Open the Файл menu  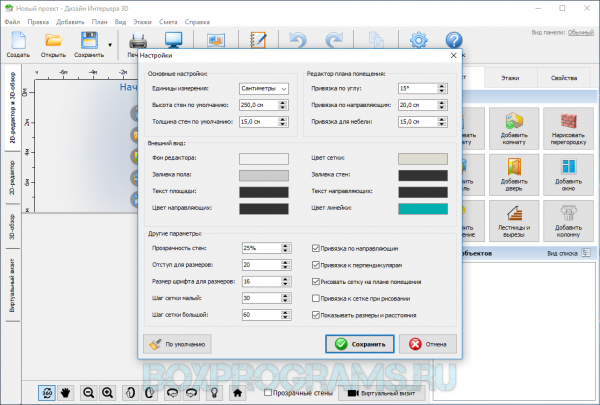tap(12, 22)
